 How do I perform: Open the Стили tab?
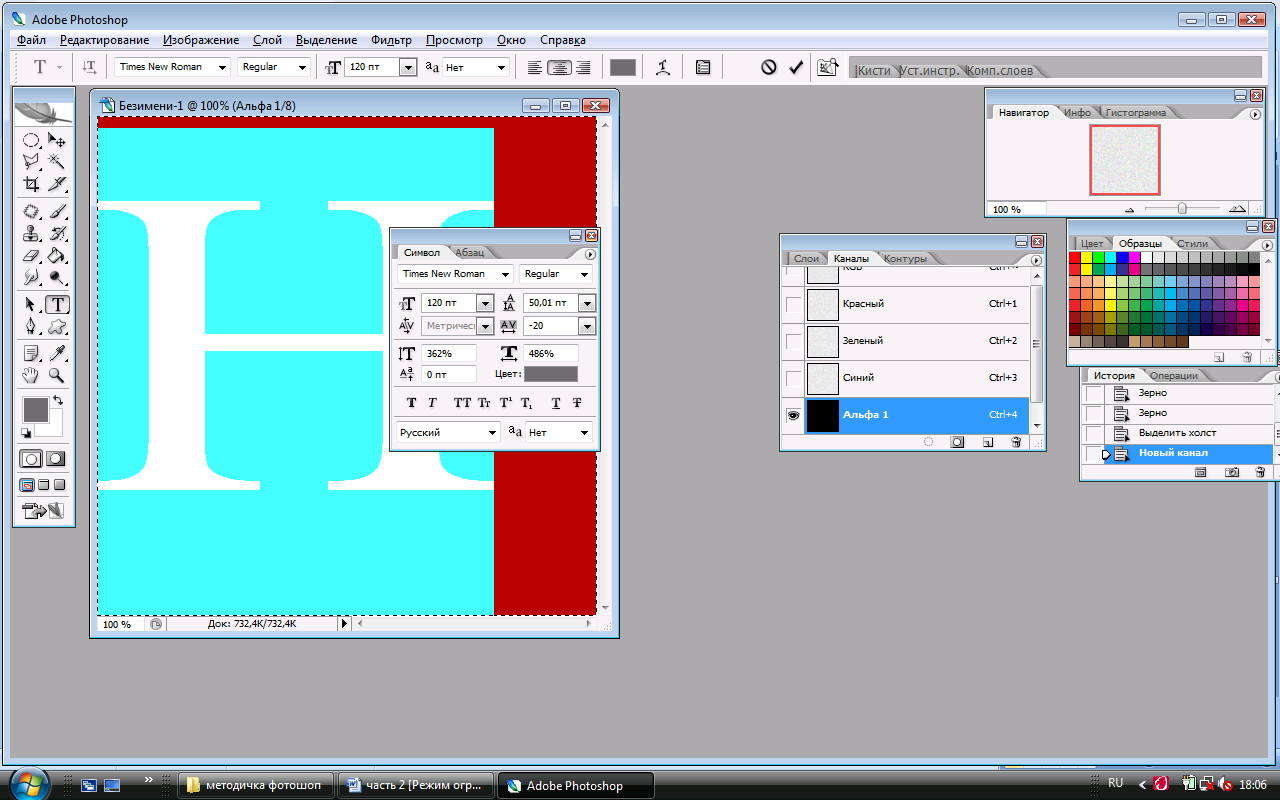point(1192,243)
